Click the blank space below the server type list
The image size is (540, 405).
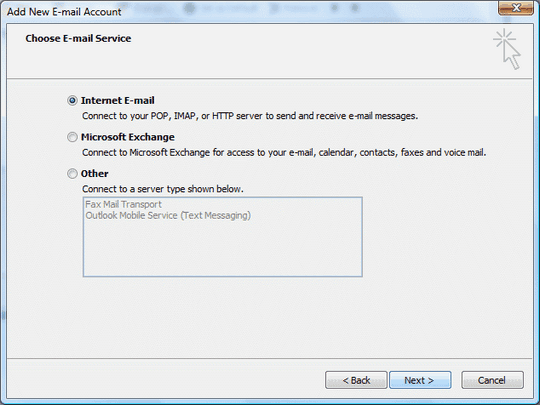coord(222,317)
